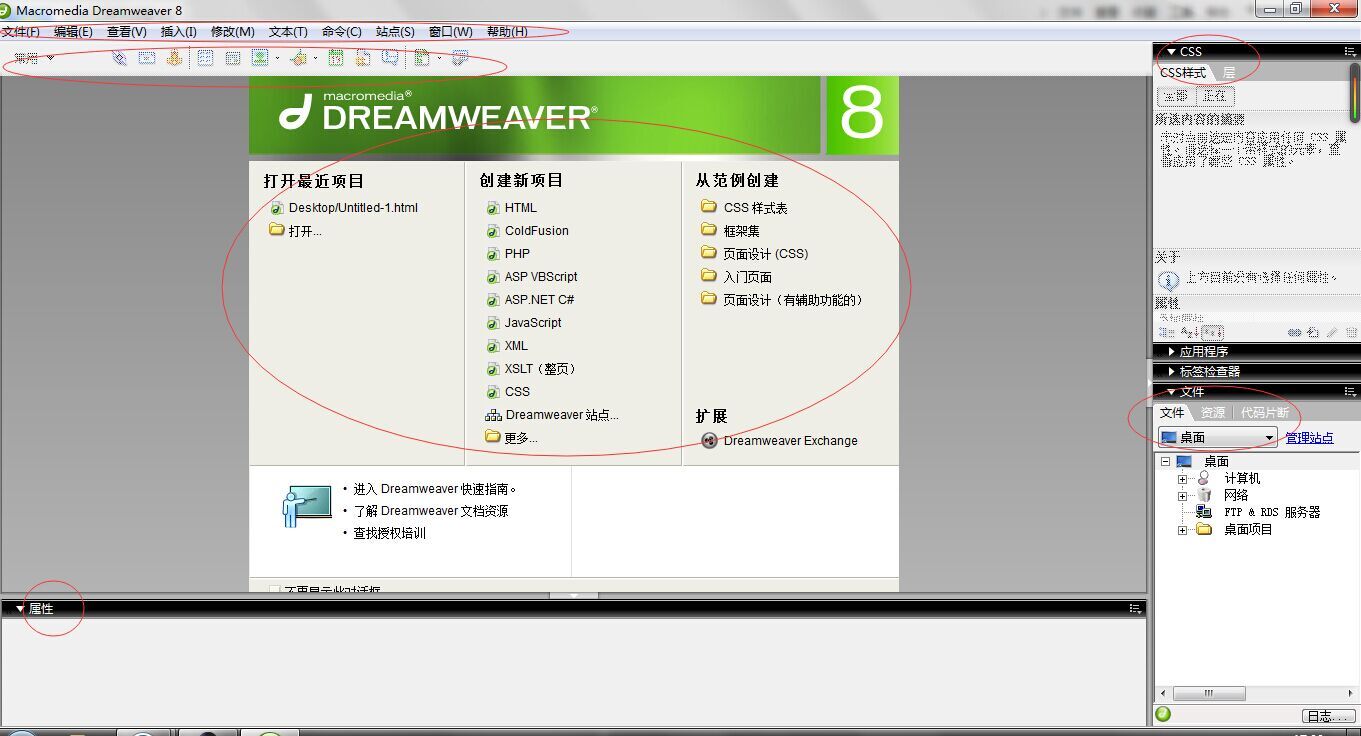This screenshot has height=736, width=1361.
Task: Open the 站点(S) menu
Action: (x=395, y=32)
